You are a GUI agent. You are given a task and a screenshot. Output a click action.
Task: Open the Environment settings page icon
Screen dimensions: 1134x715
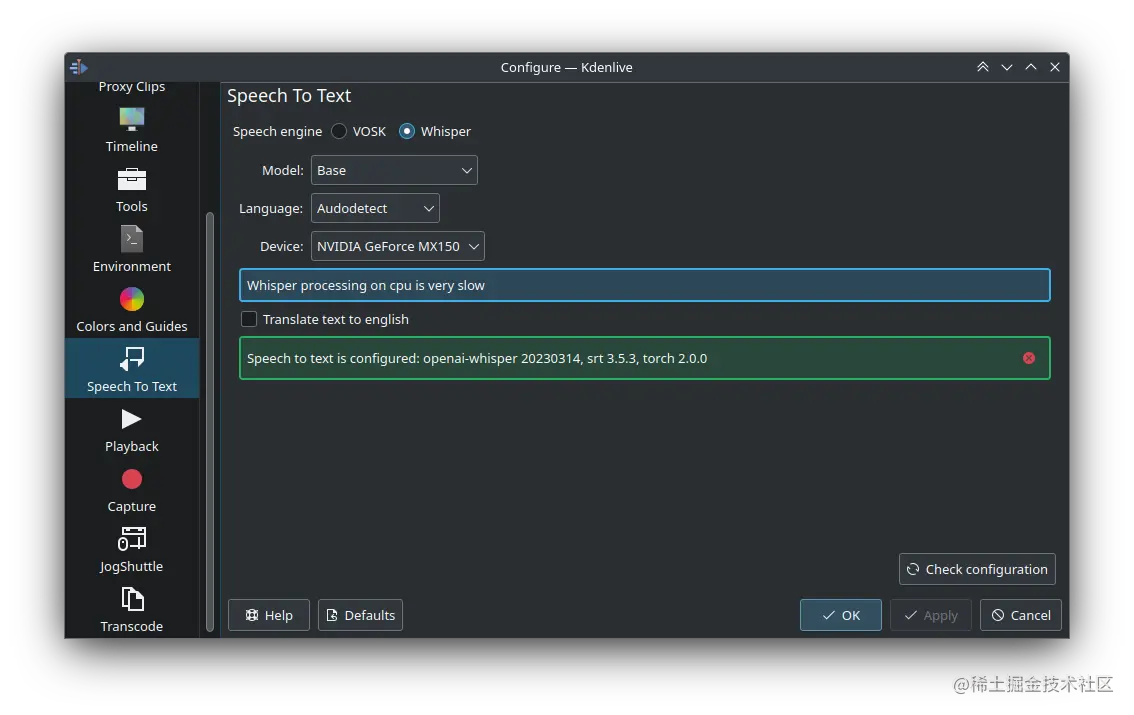132,239
